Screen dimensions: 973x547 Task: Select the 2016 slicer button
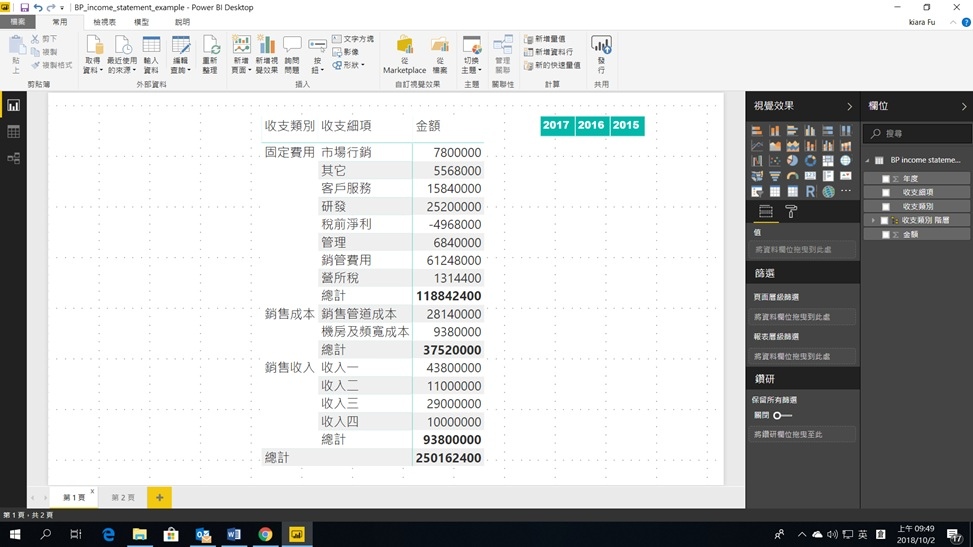pyautogui.click(x=591, y=125)
